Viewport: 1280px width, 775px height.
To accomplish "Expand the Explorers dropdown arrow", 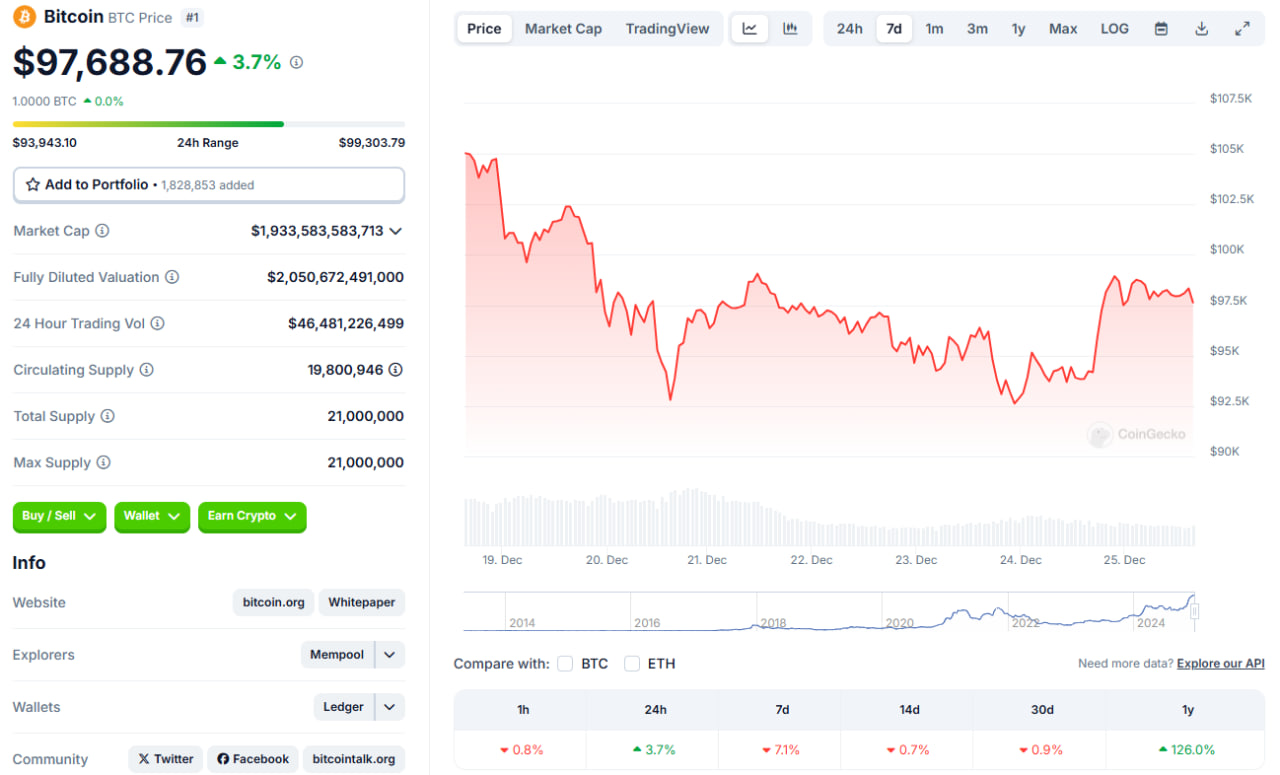I will point(390,655).
